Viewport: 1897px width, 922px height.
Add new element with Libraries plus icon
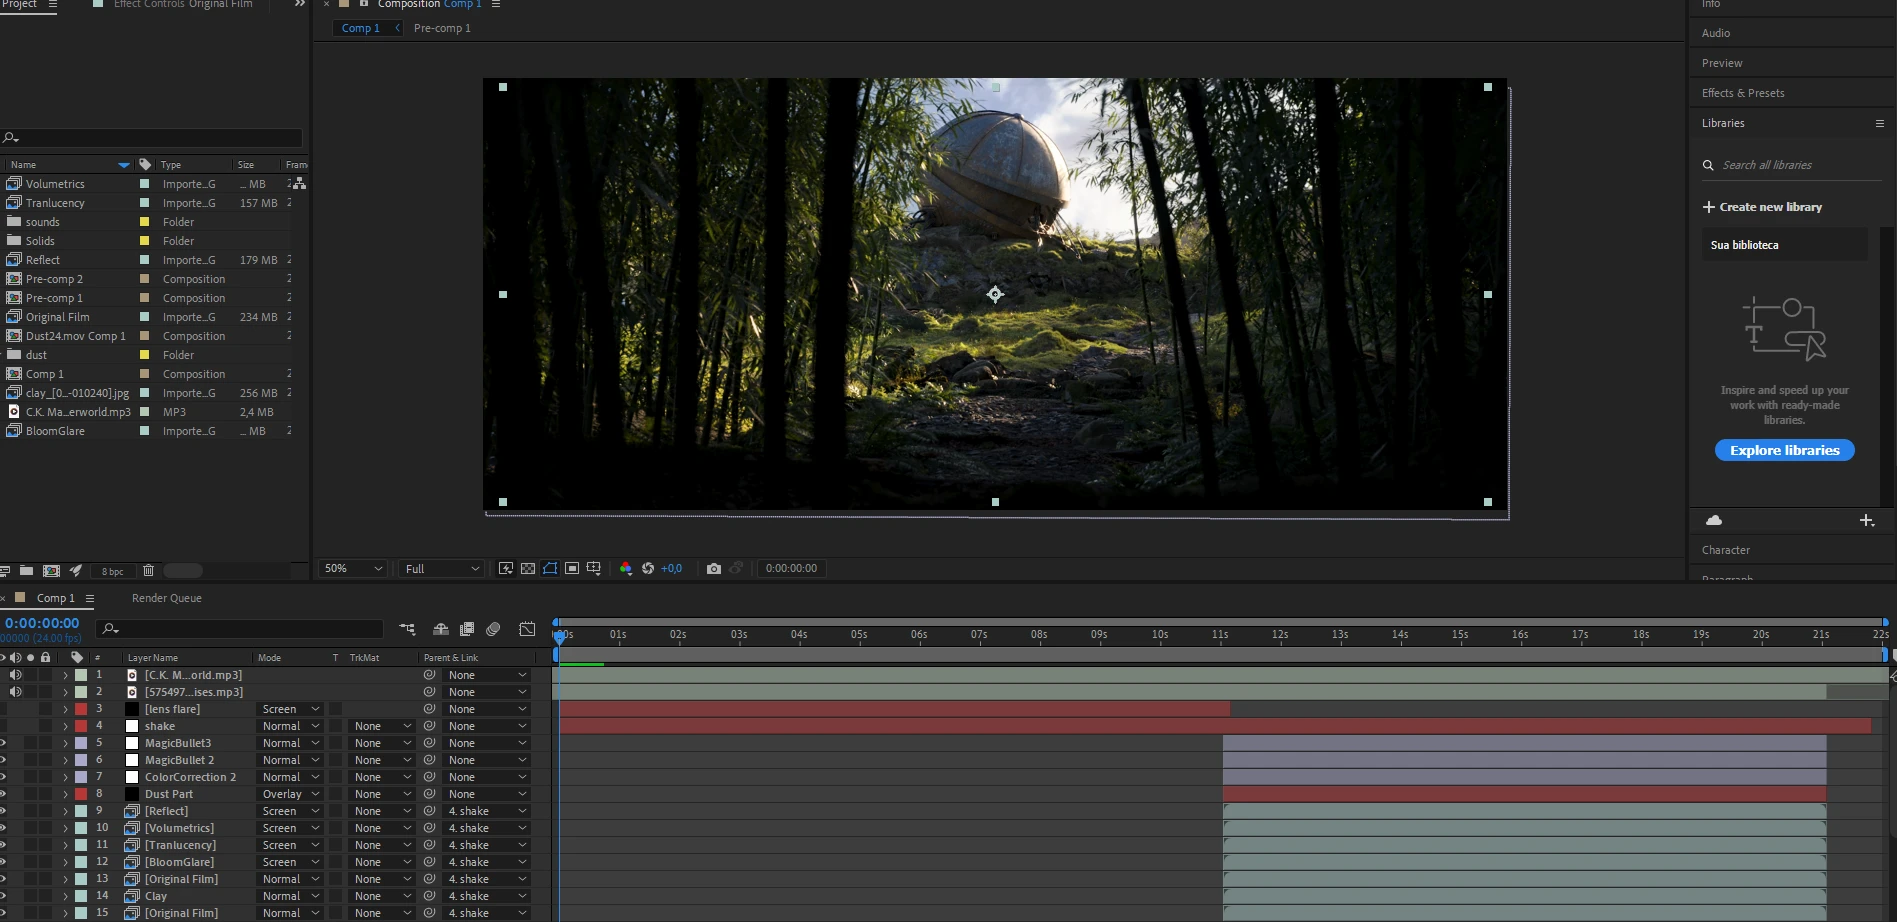[x=1866, y=520]
